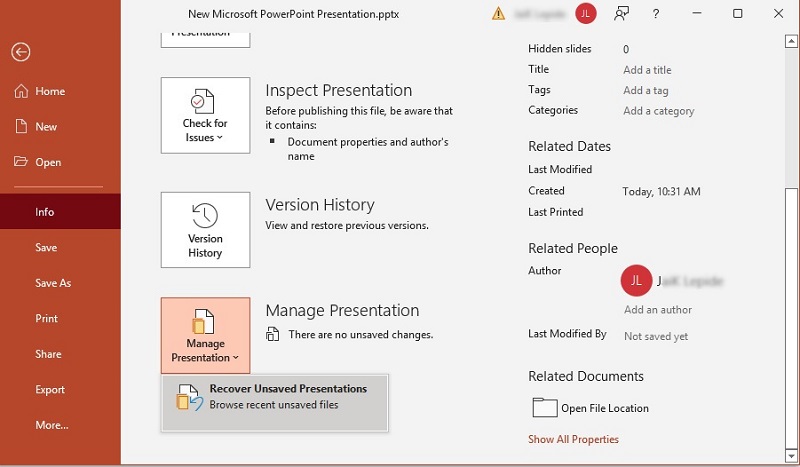Open the Print page
This screenshot has height=467, width=800.
(60, 318)
